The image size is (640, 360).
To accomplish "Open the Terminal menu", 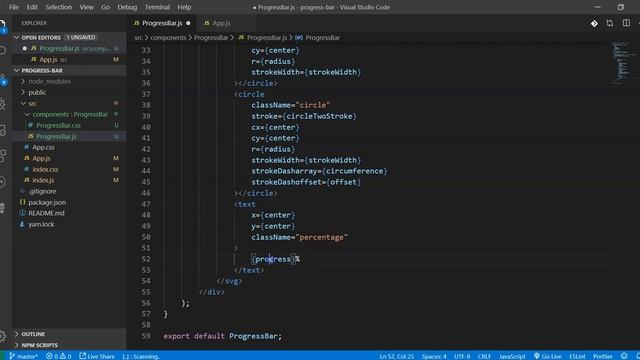I will pos(157,7).
